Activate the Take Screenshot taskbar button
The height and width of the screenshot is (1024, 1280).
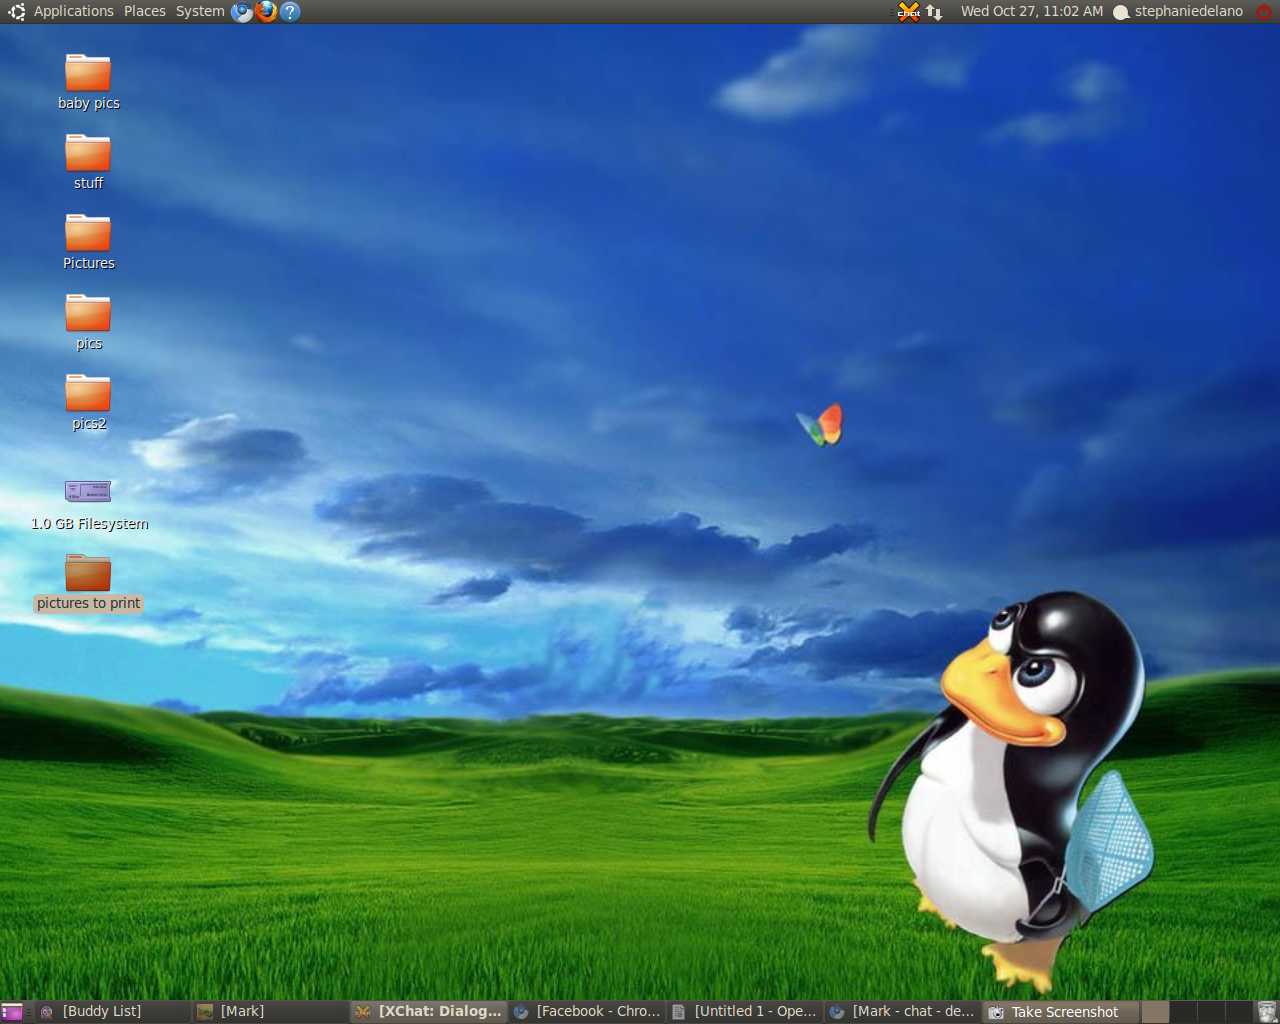click(1063, 1012)
